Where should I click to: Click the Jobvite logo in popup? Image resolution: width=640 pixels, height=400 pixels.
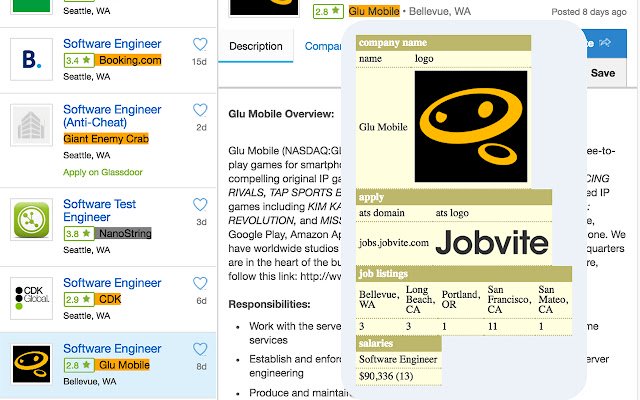click(492, 242)
